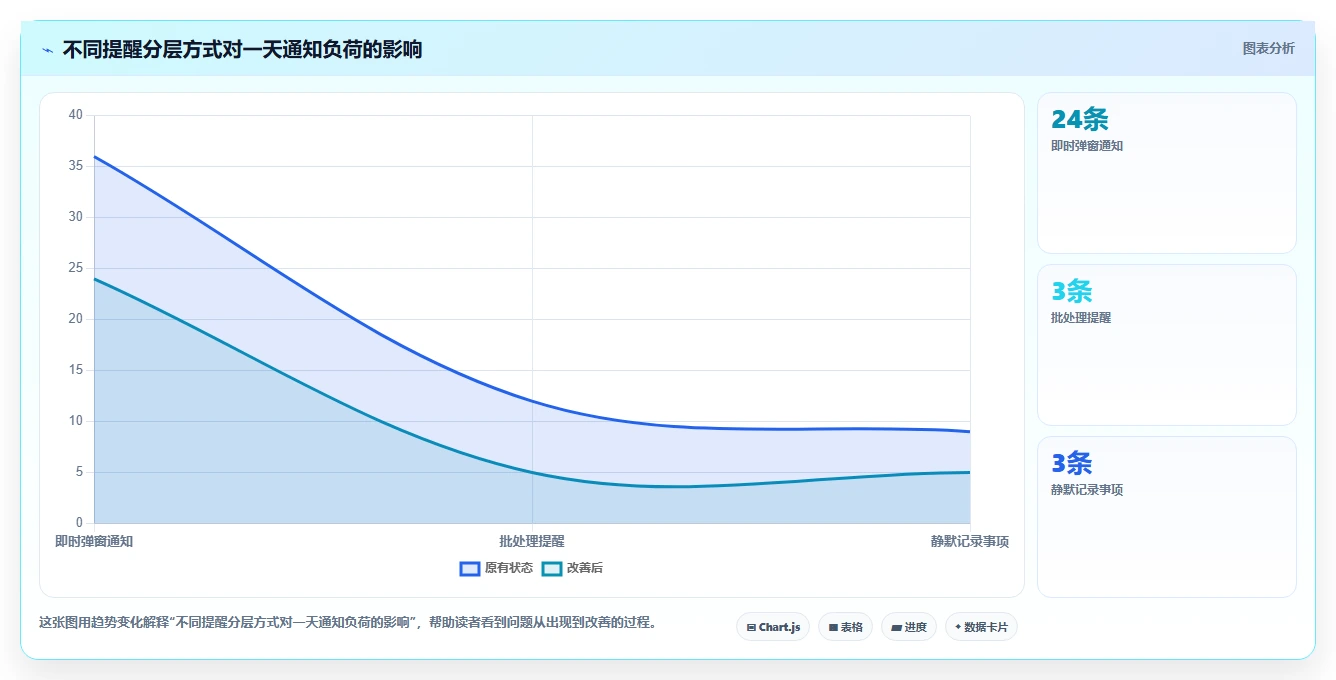Click the 图表分析 label in header

click(x=1268, y=49)
